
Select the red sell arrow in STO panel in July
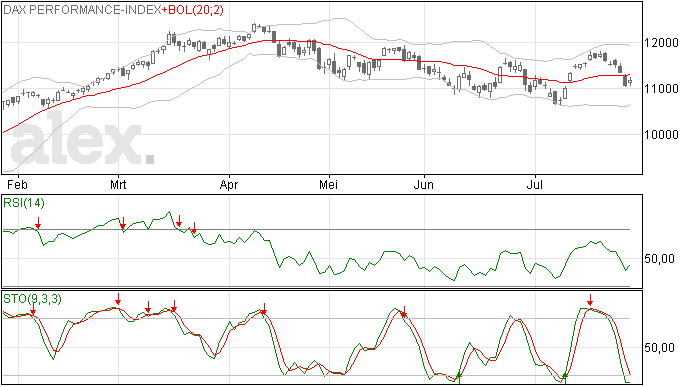click(x=590, y=300)
